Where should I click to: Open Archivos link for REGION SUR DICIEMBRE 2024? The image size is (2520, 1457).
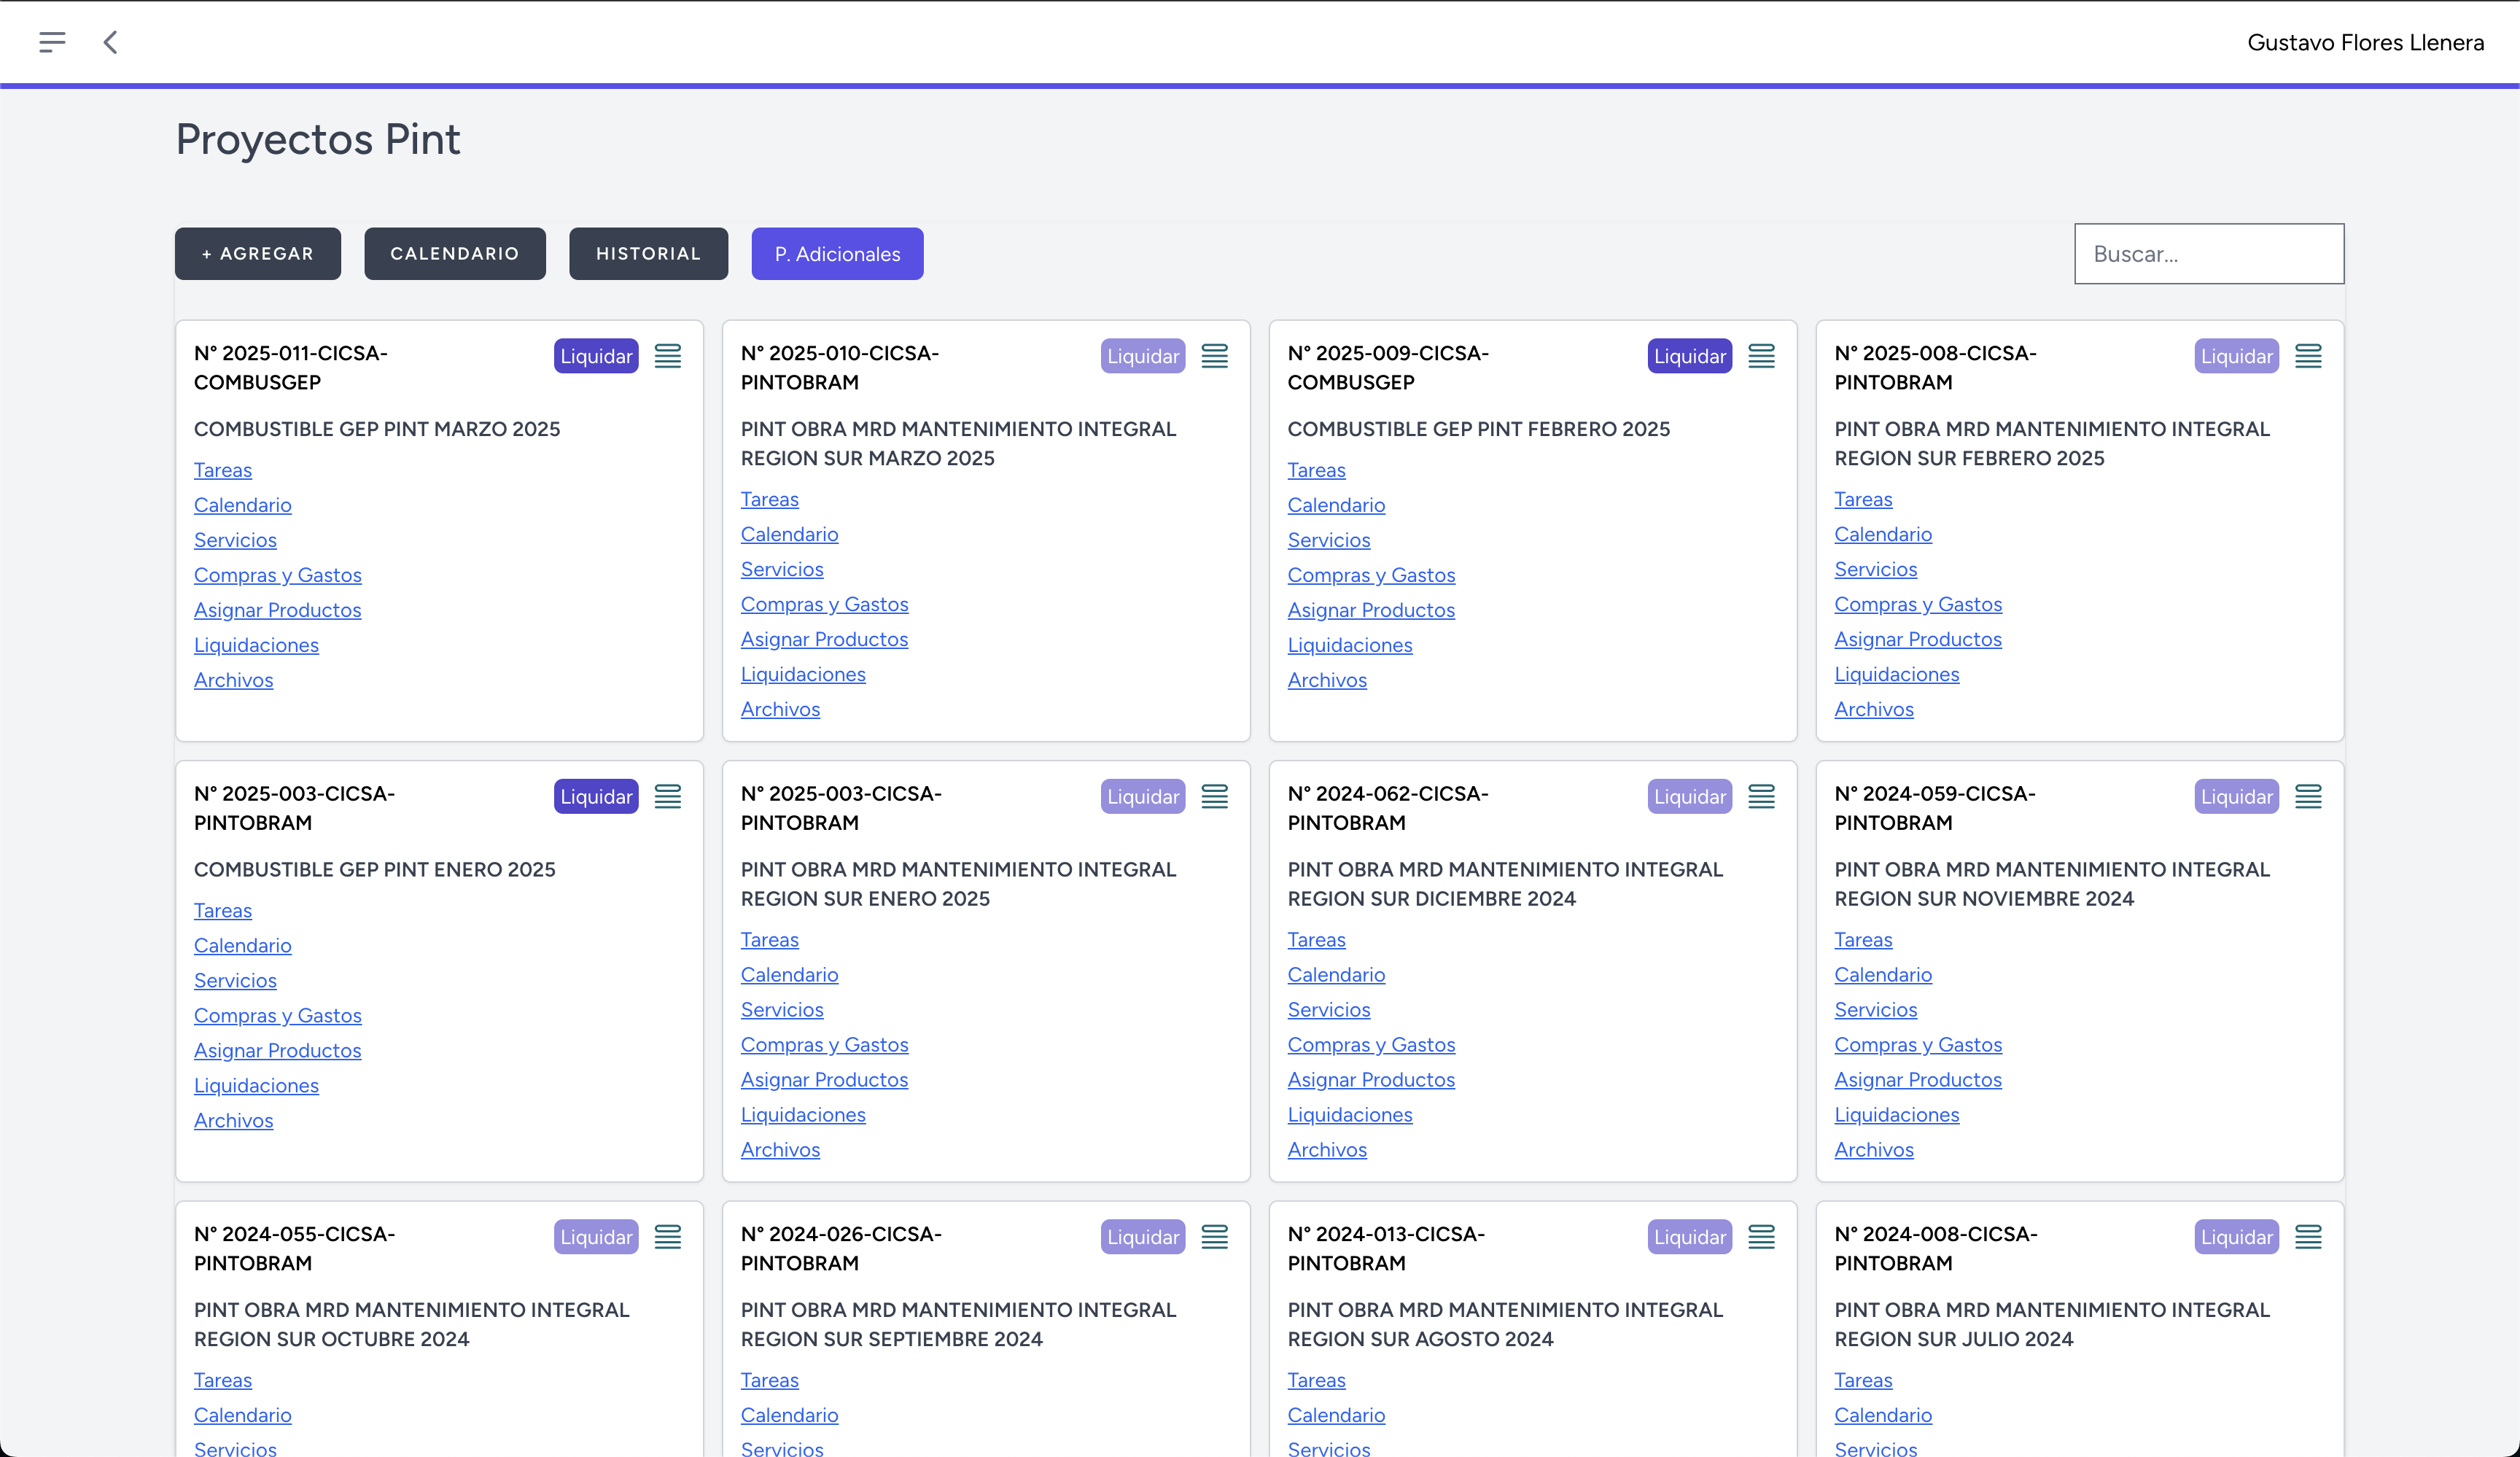(x=1326, y=1150)
